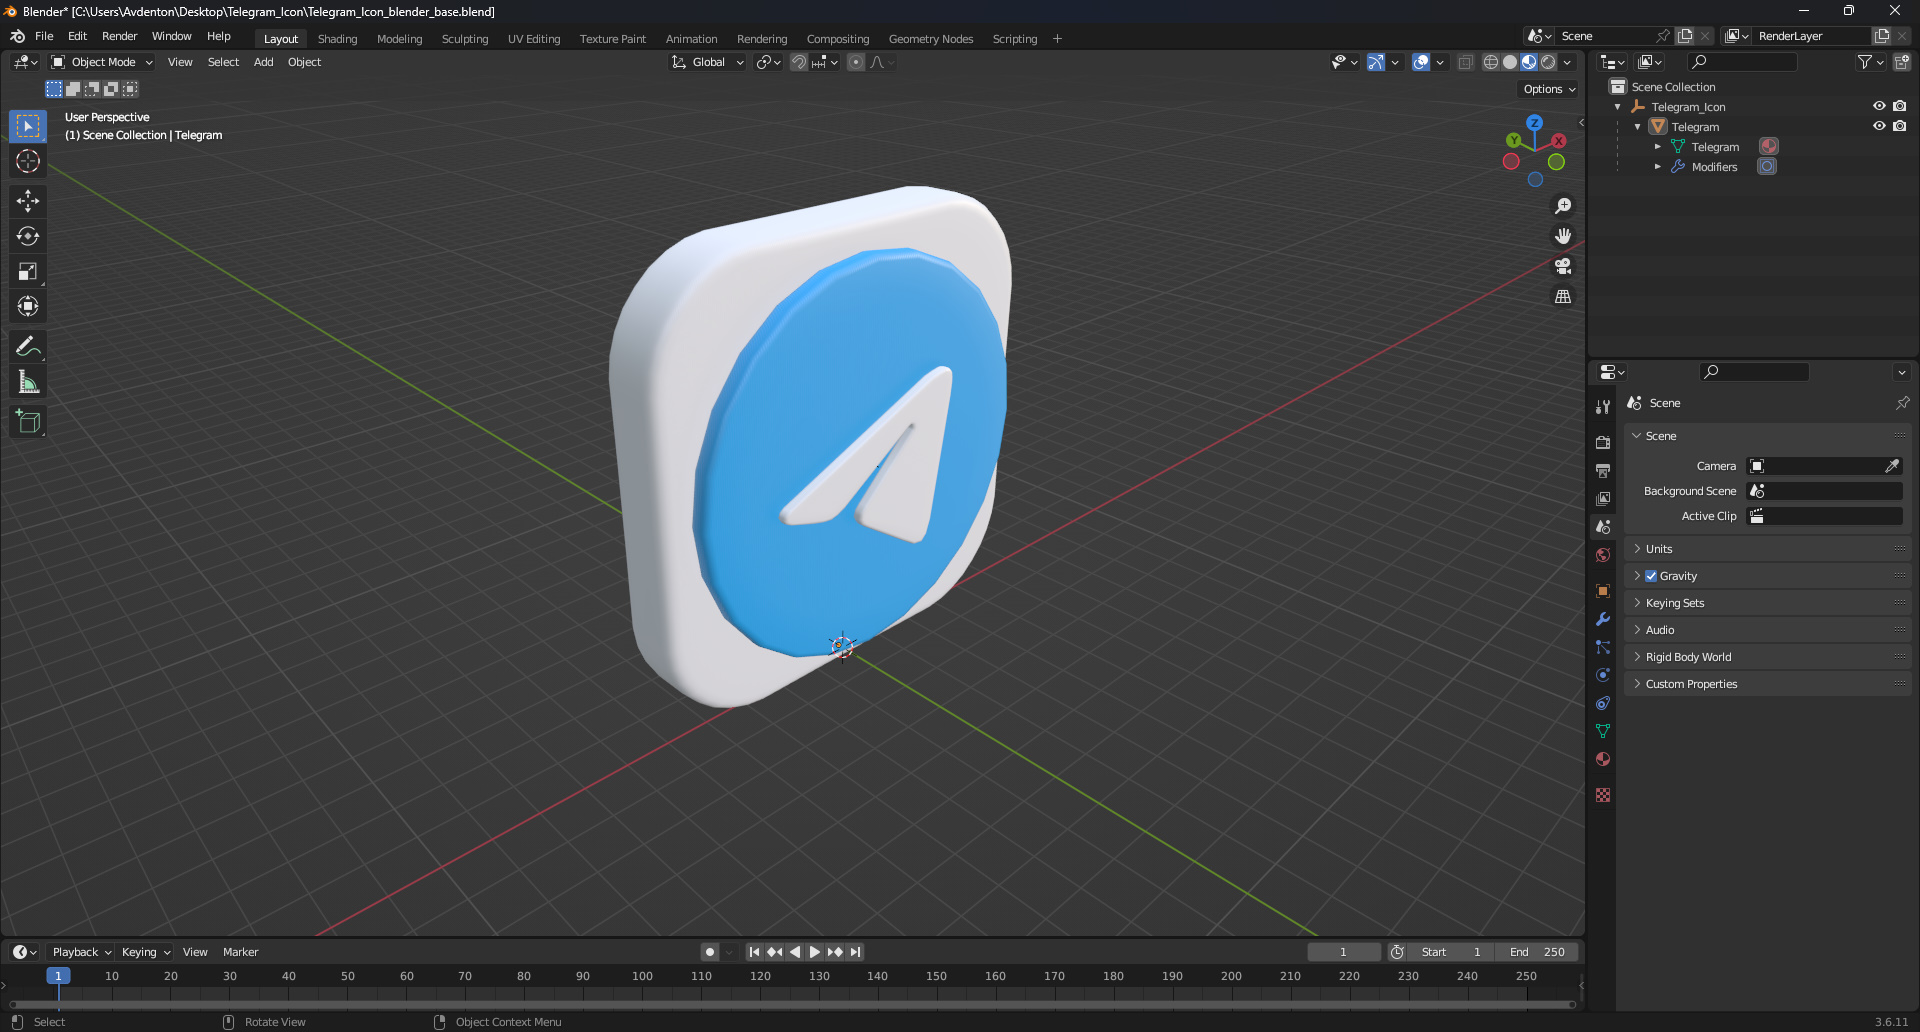
Task: Toggle the Gravity checkbox
Action: (1651, 576)
